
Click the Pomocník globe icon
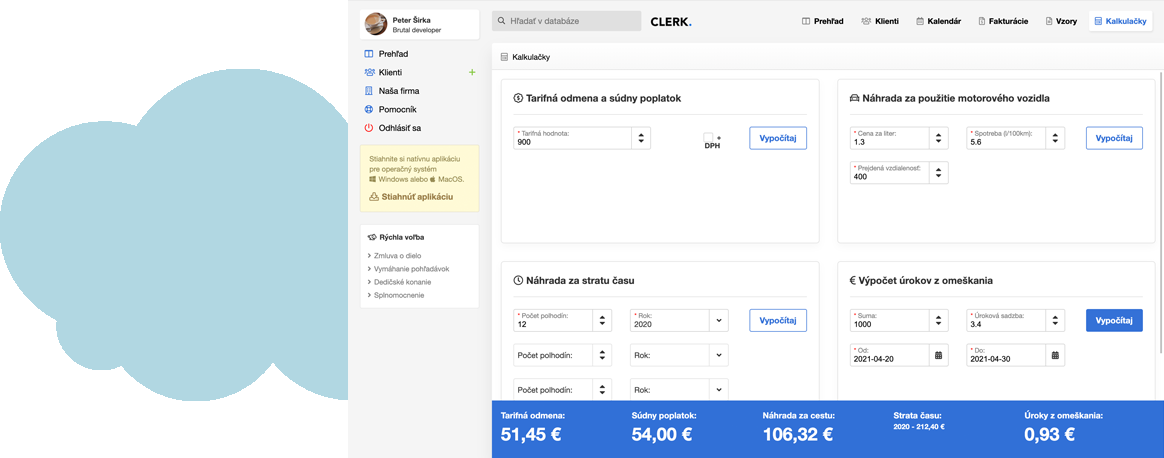[369, 109]
